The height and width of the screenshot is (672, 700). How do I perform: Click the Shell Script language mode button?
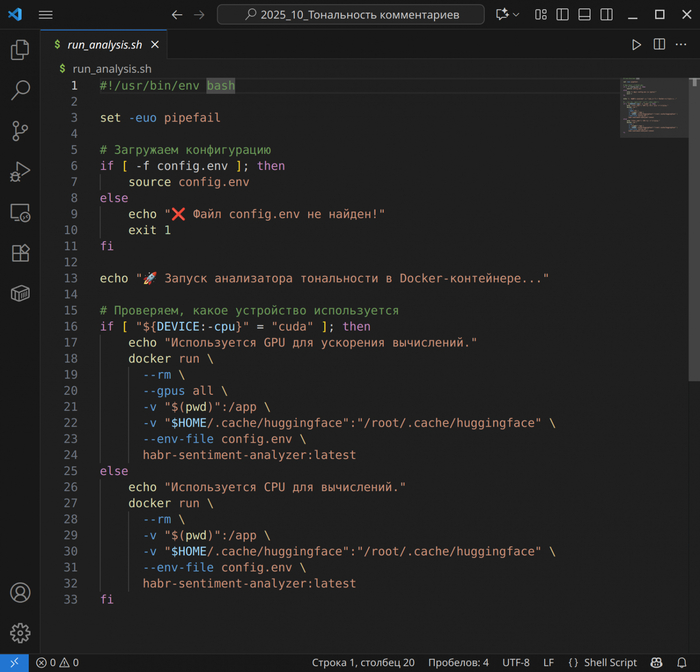[602, 662]
